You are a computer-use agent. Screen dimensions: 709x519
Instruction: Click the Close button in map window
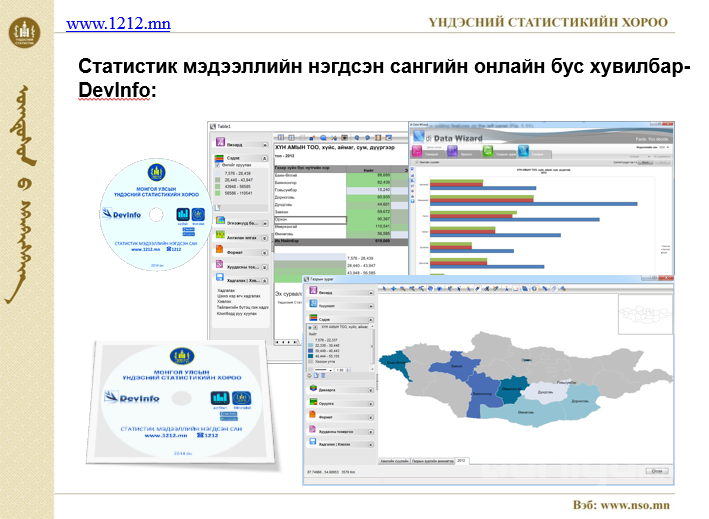[656, 470]
